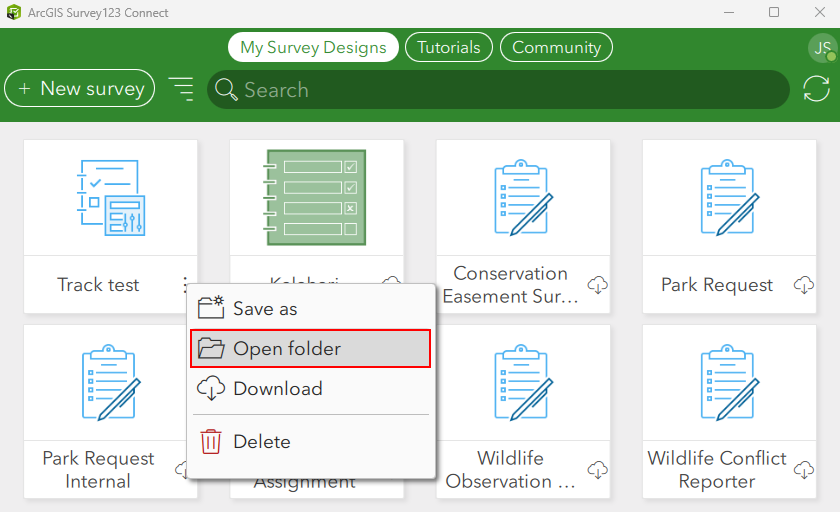Viewport: 840px width, 512px height.
Task: Open the Park Request Internal survey thumbnail
Action: pos(110,382)
